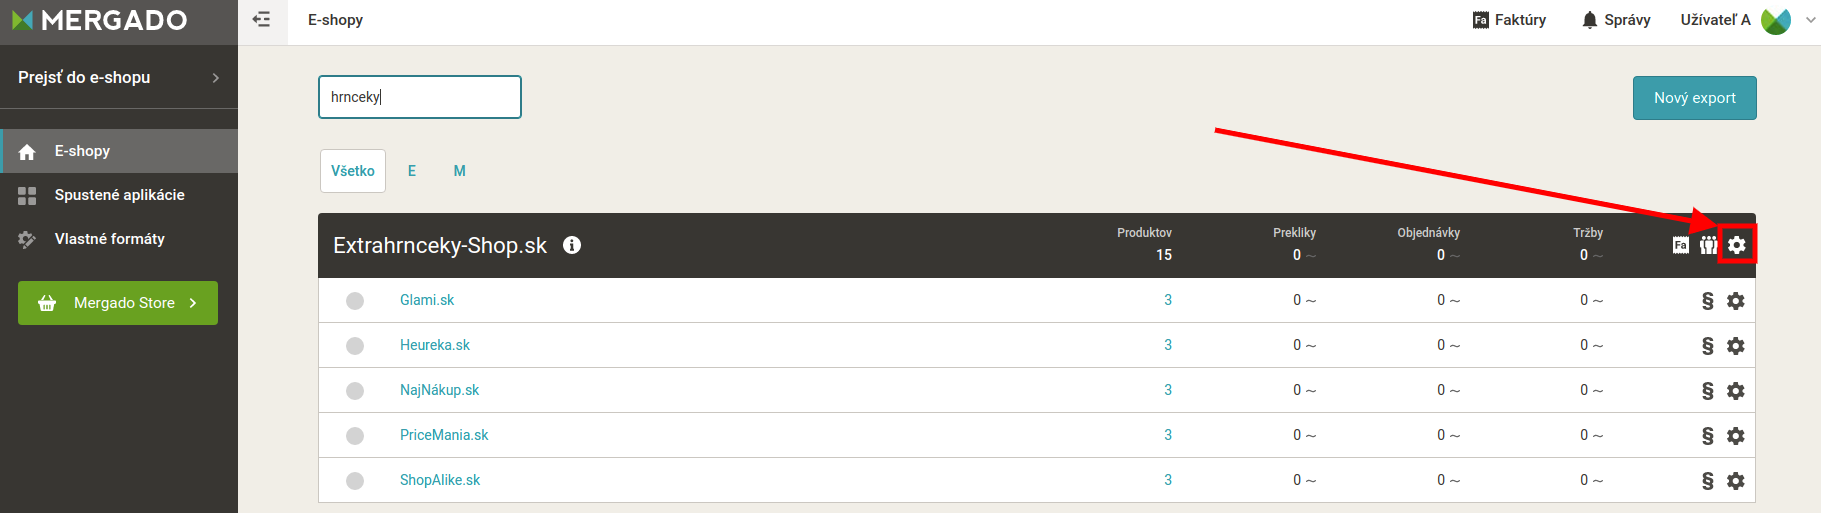Viewport: 1821px width, 513px height.
Task: Toggle status circle for Glami.sk export
Action: point(355,301)
